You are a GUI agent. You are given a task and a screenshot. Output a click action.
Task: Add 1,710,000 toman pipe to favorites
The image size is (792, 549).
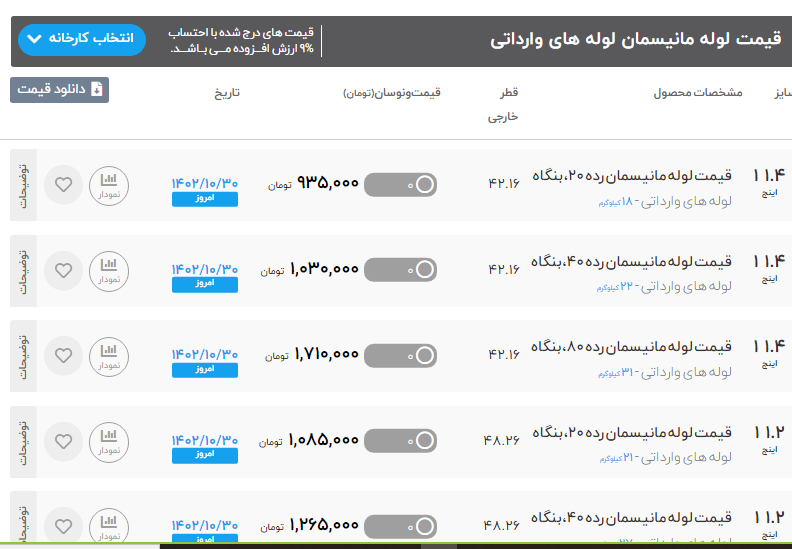[x=63, y=355]
